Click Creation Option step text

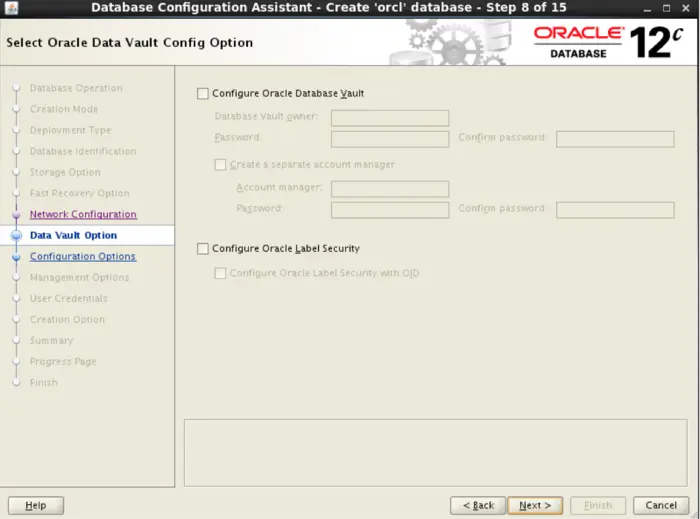[x=67, y=320]
